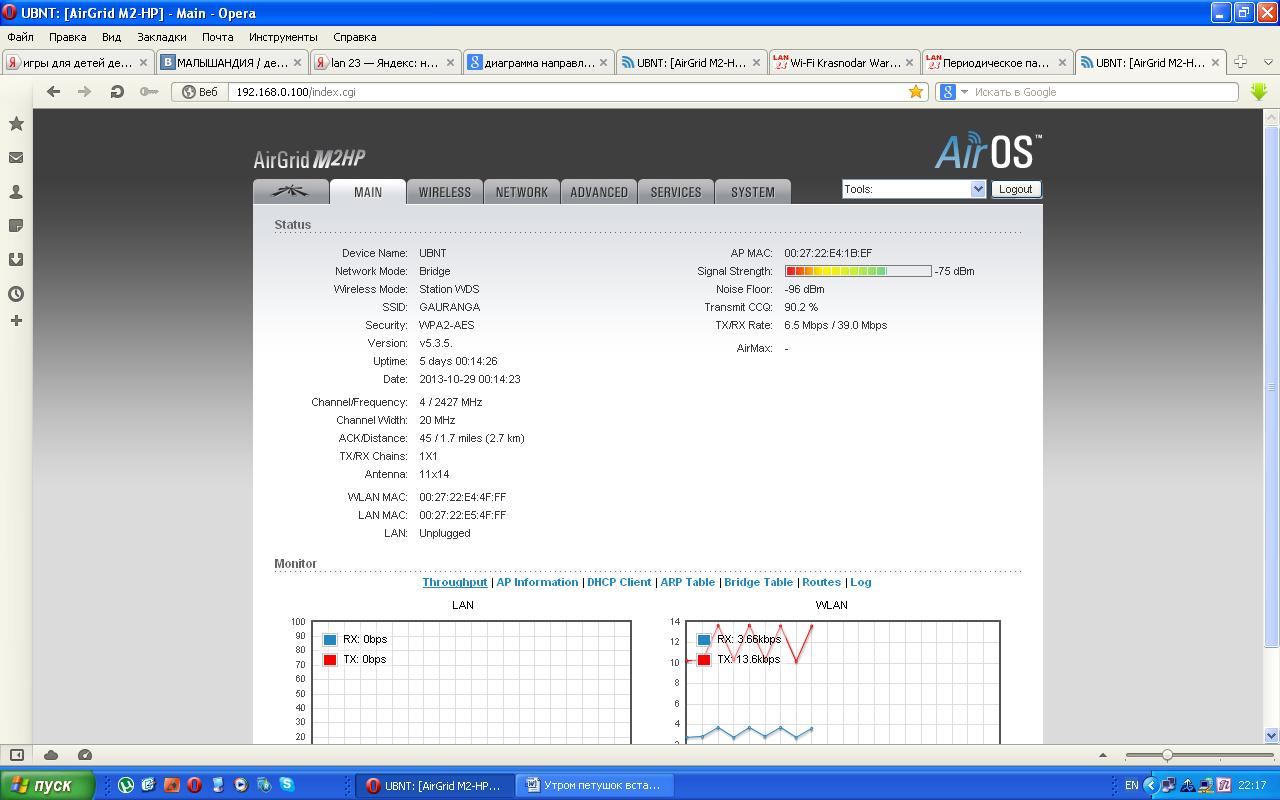The image size is (1280, 800).
Task: Open the Contacts panel person icon
Action: pos(16,192)
